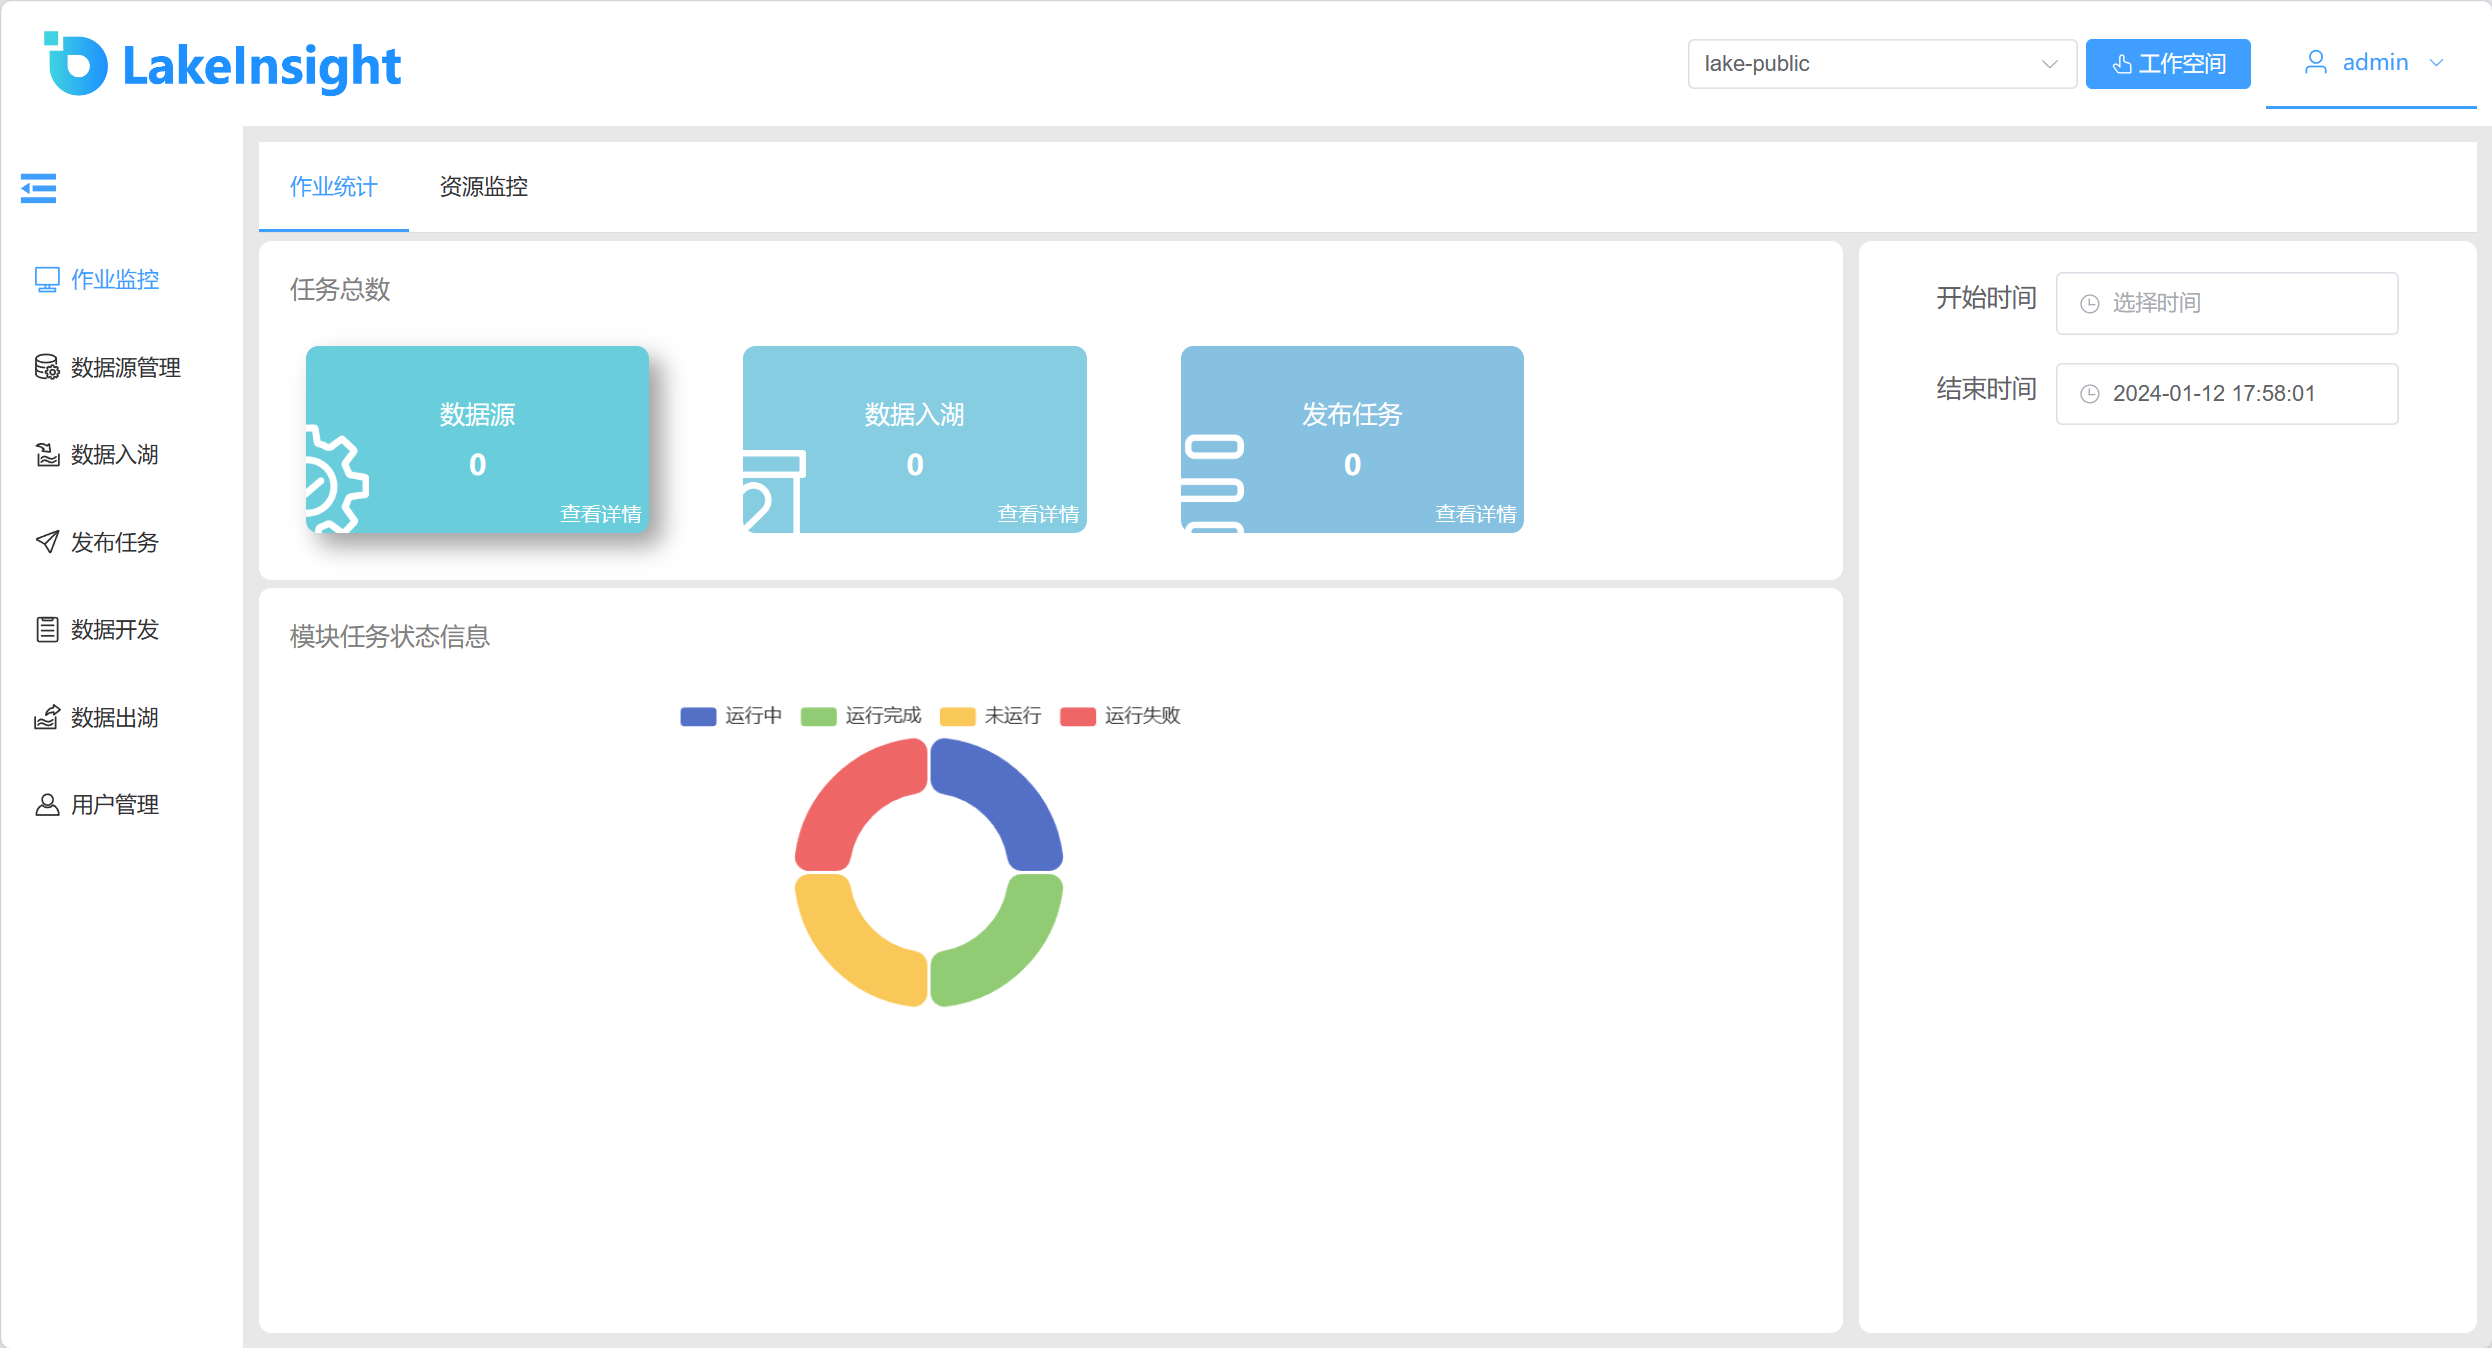Click the clock icon in 开始时间 field
Screen dimensions: 2492x1348
2089,304
